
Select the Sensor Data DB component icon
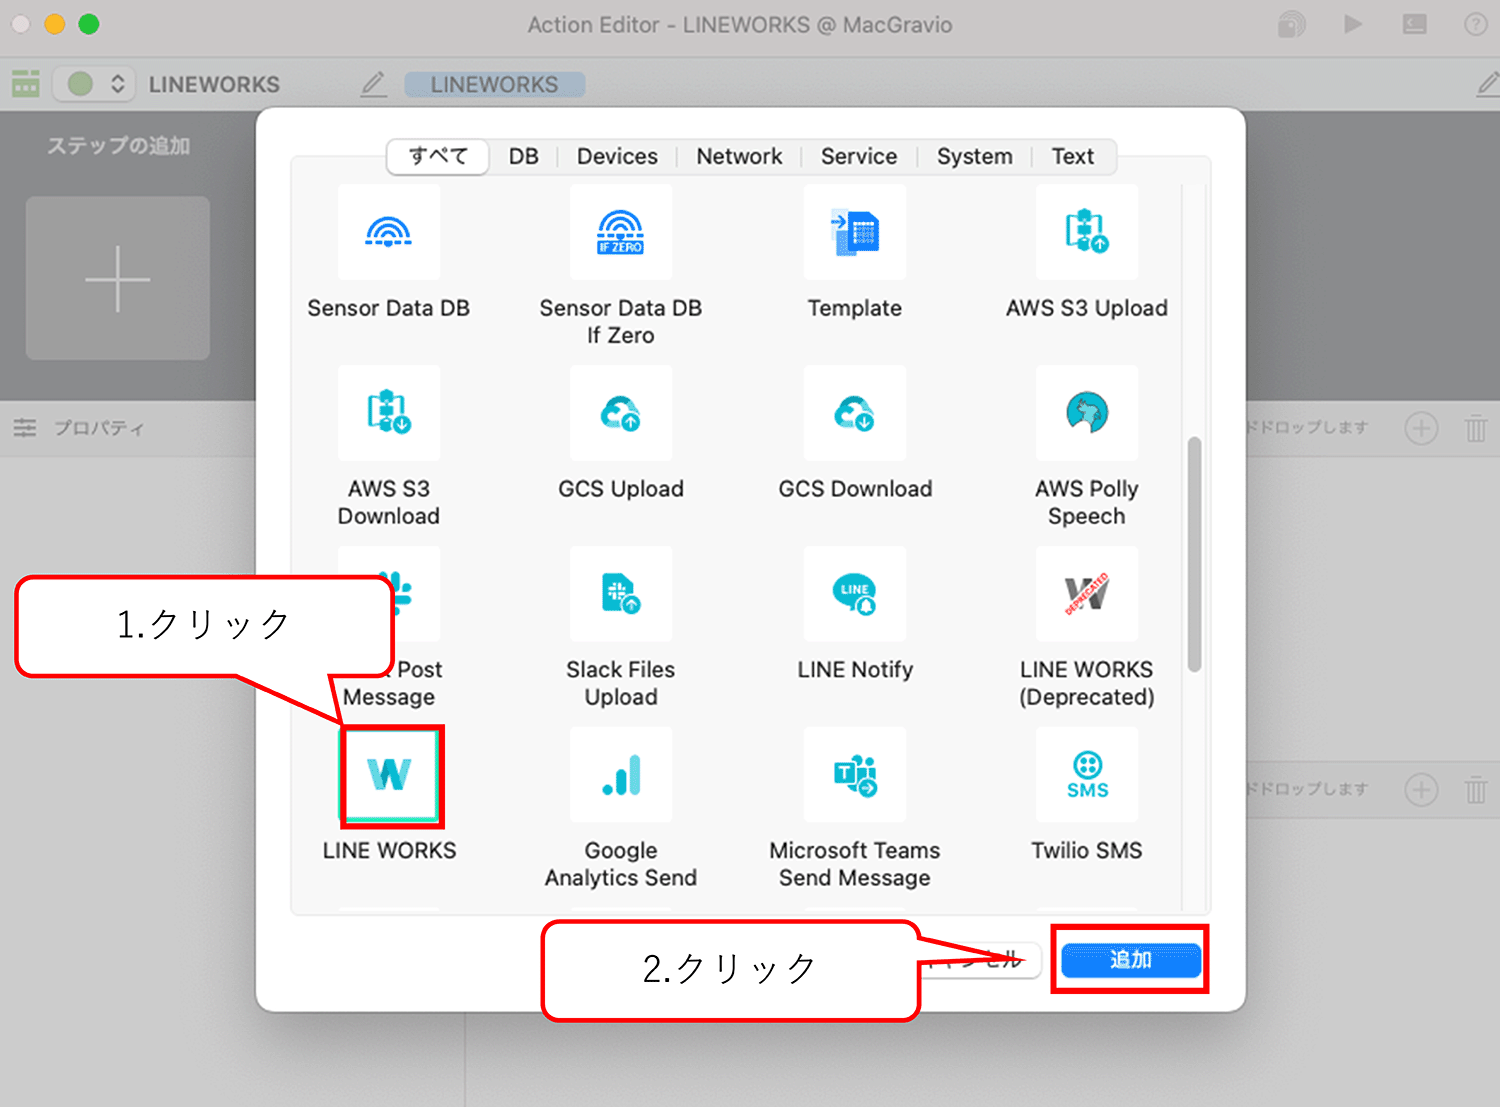[x=388, y=232]
